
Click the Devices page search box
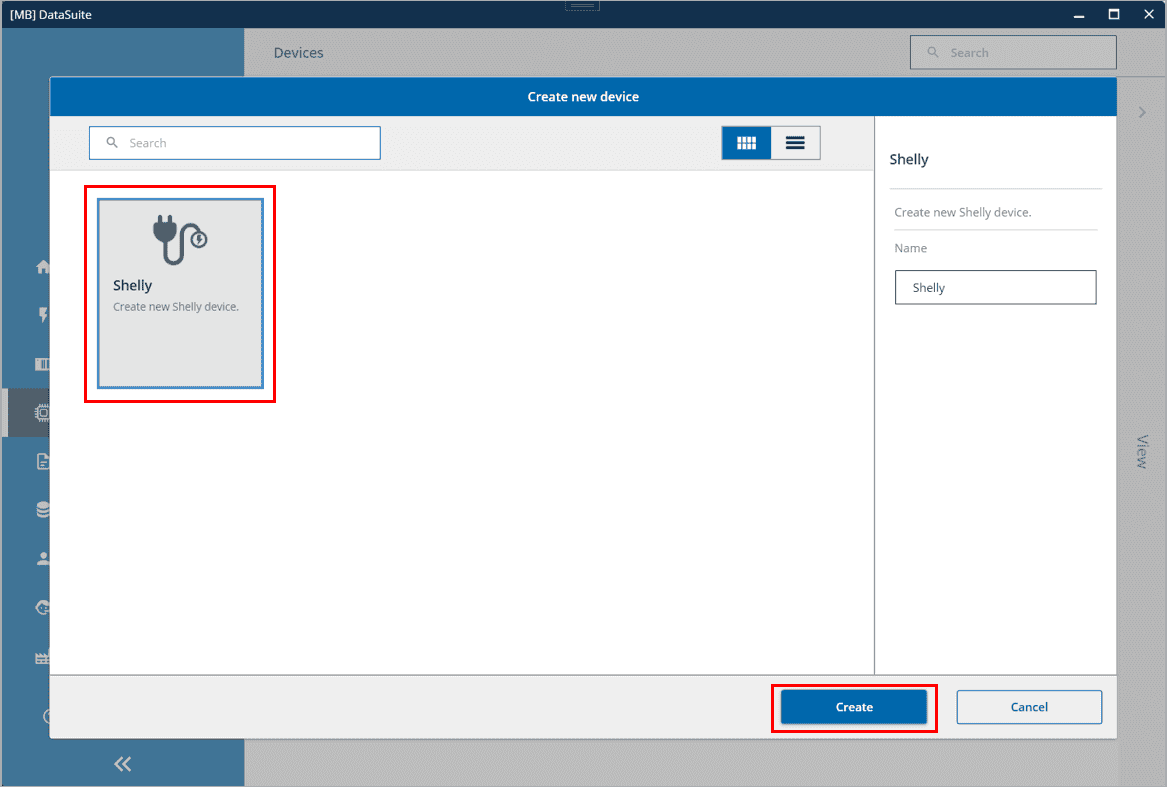pos(1013,53)
